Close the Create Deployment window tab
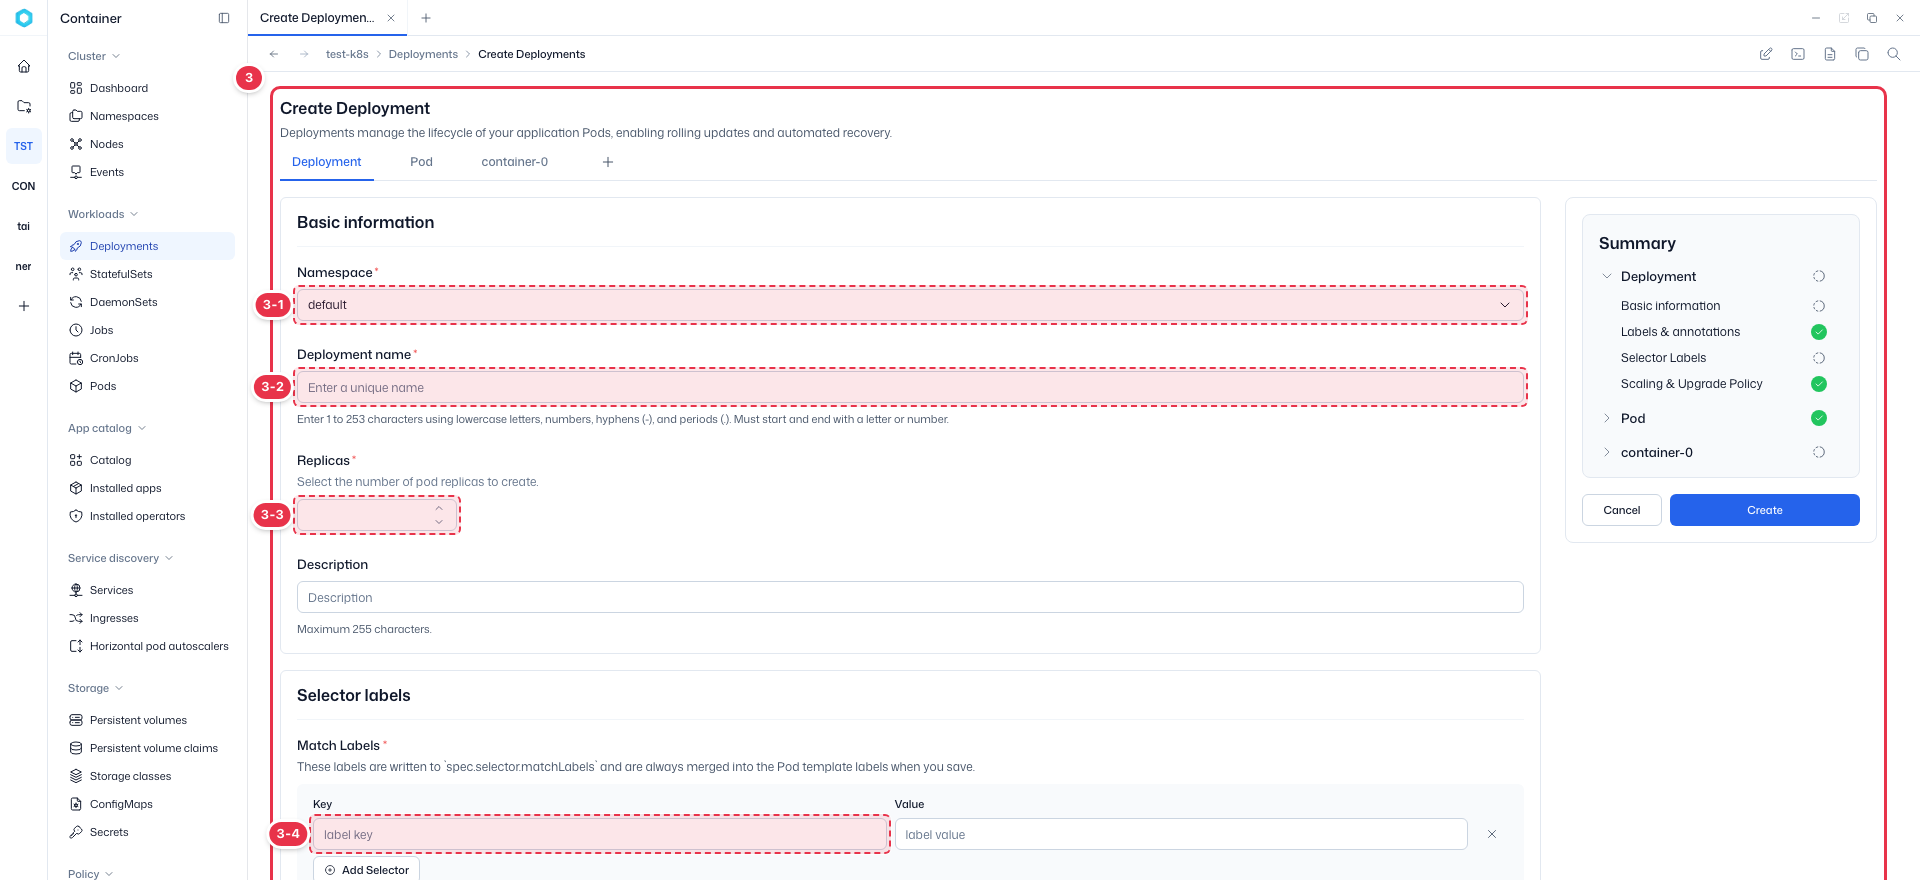Screen dimensions: 1920x880 pos(391,18)
